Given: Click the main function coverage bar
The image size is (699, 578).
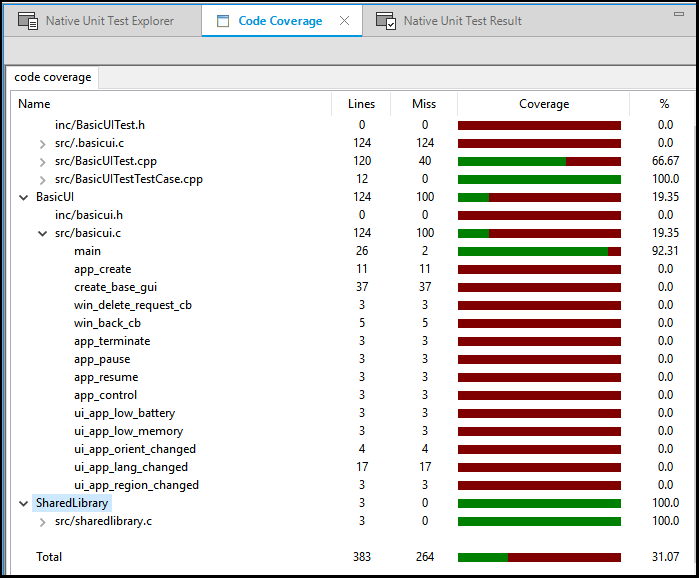Looking at the screenshot, I should point(539,251).
